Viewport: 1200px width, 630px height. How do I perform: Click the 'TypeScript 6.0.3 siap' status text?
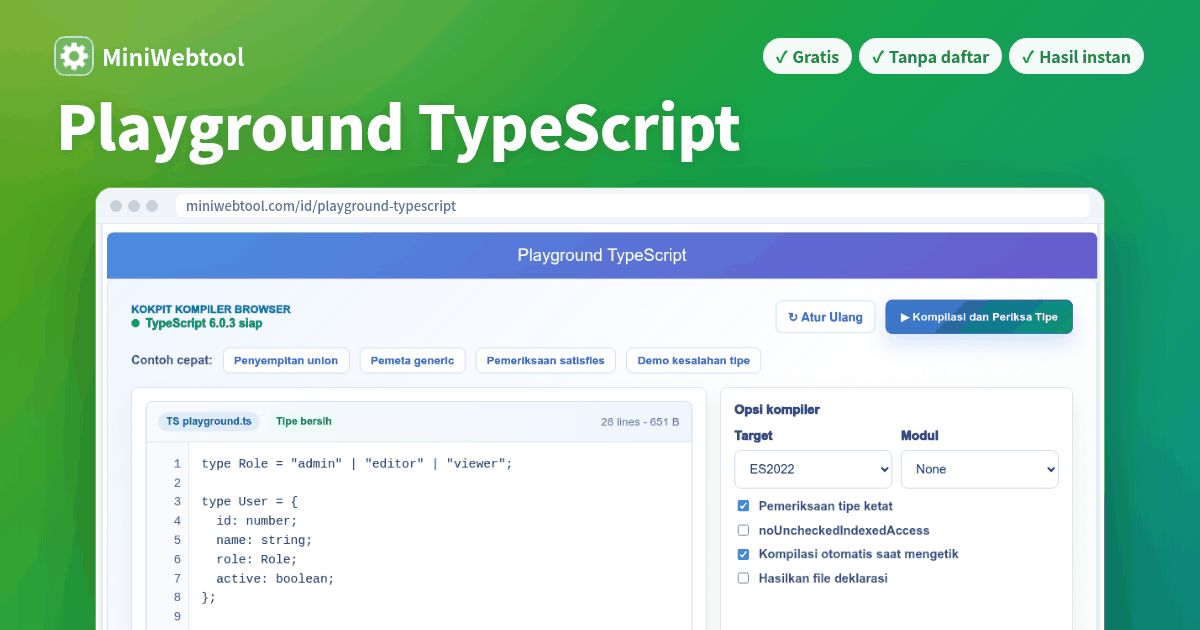[x=204, y=324]
